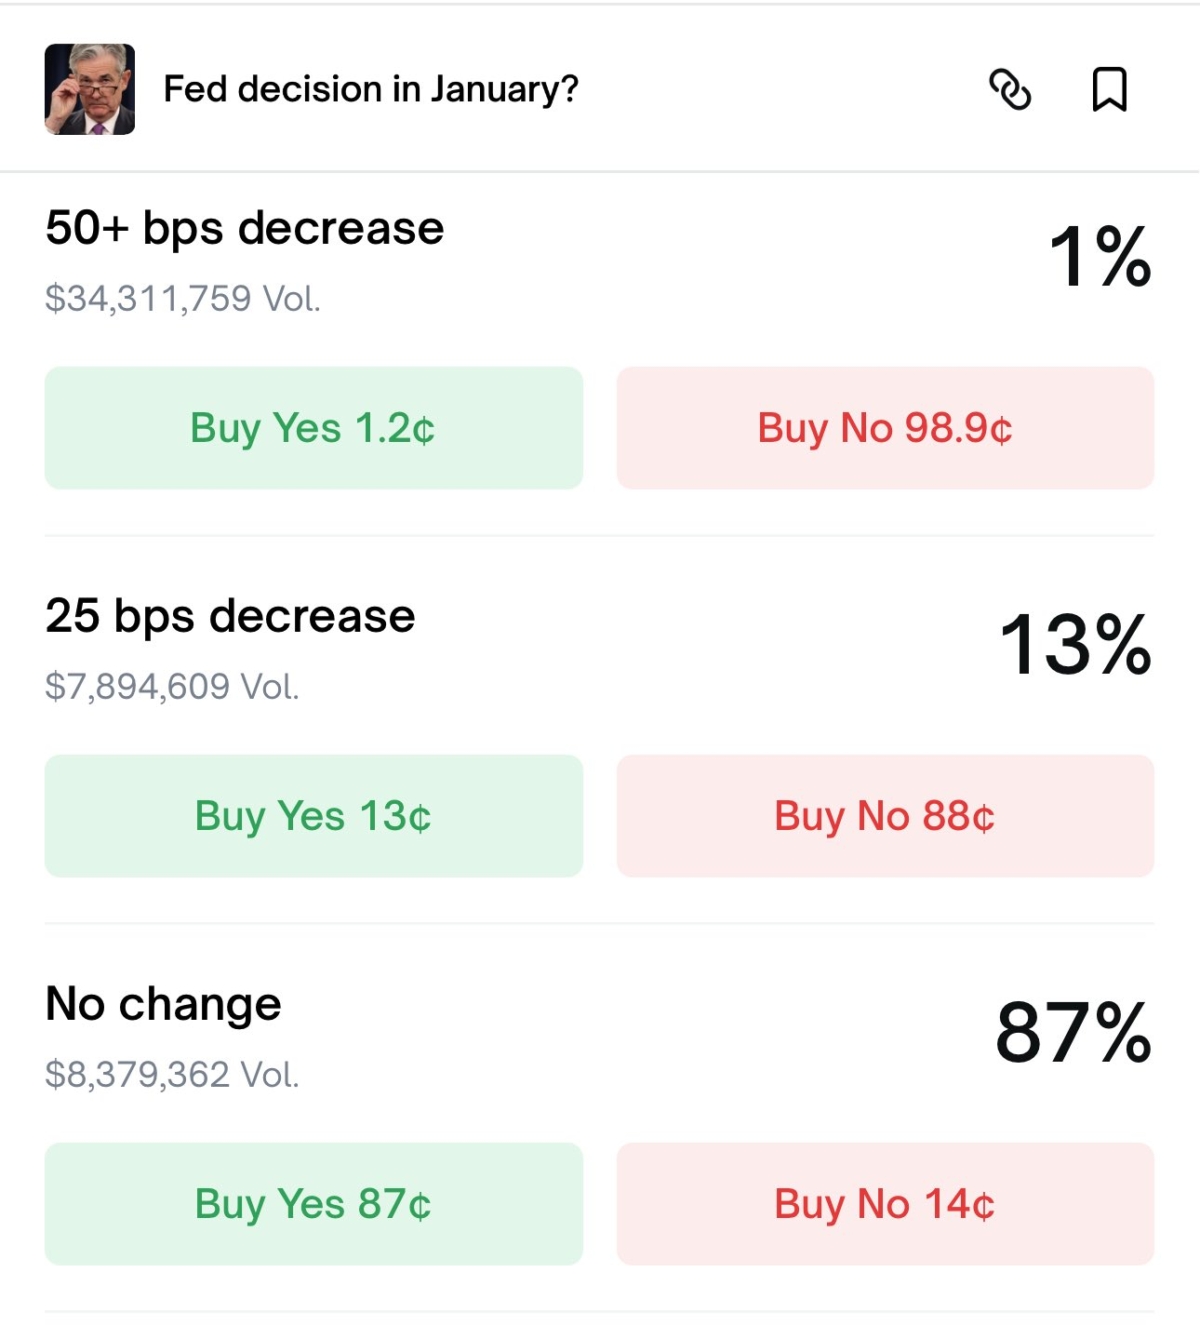Buy No at 98.9¢ for 50+ bps decrease
This screenshot has width=1200, height=1325.
tap(885, 428)
